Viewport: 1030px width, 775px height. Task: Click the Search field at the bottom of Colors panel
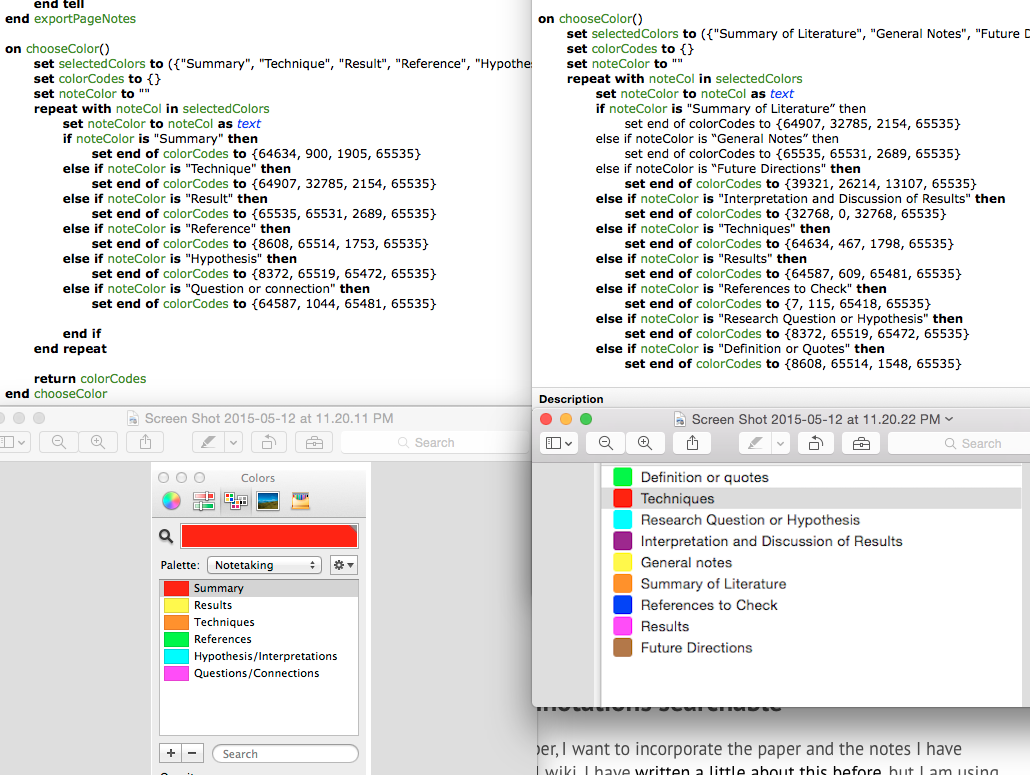(x=285, y=754)
